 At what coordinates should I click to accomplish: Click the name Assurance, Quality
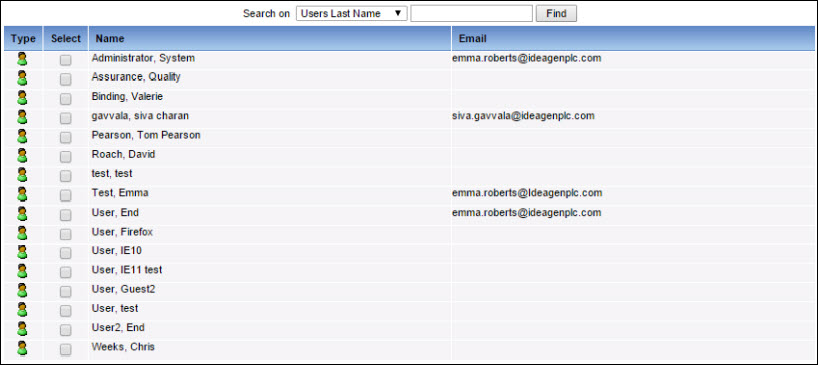pos(136,77)
